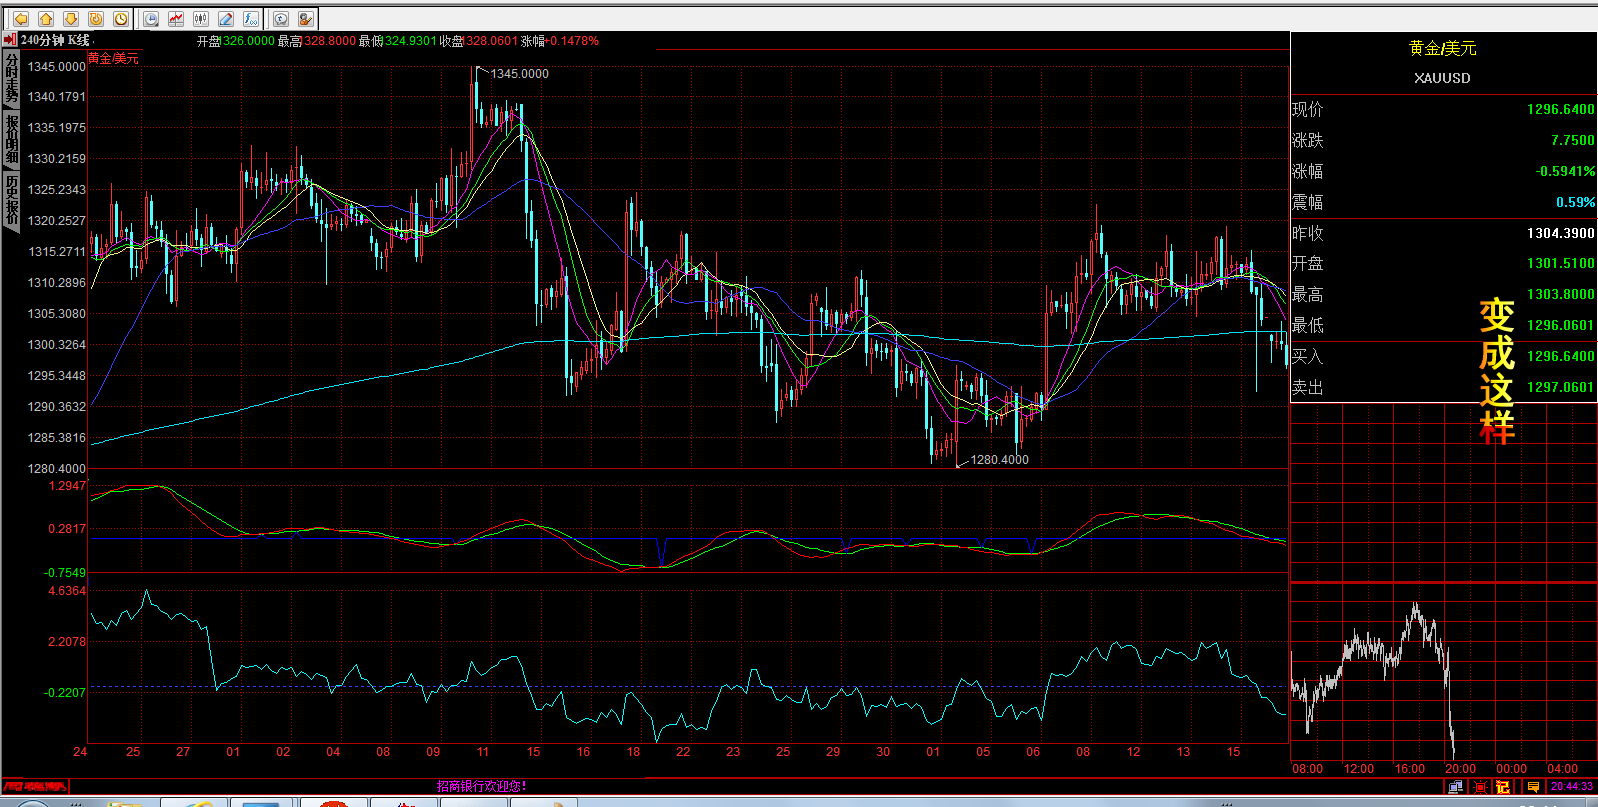This screenshot has height=807, width=1598.
Task: Click the -0.7549 indicator axis label
Action: pyautogui.click(x=65, y=573)
